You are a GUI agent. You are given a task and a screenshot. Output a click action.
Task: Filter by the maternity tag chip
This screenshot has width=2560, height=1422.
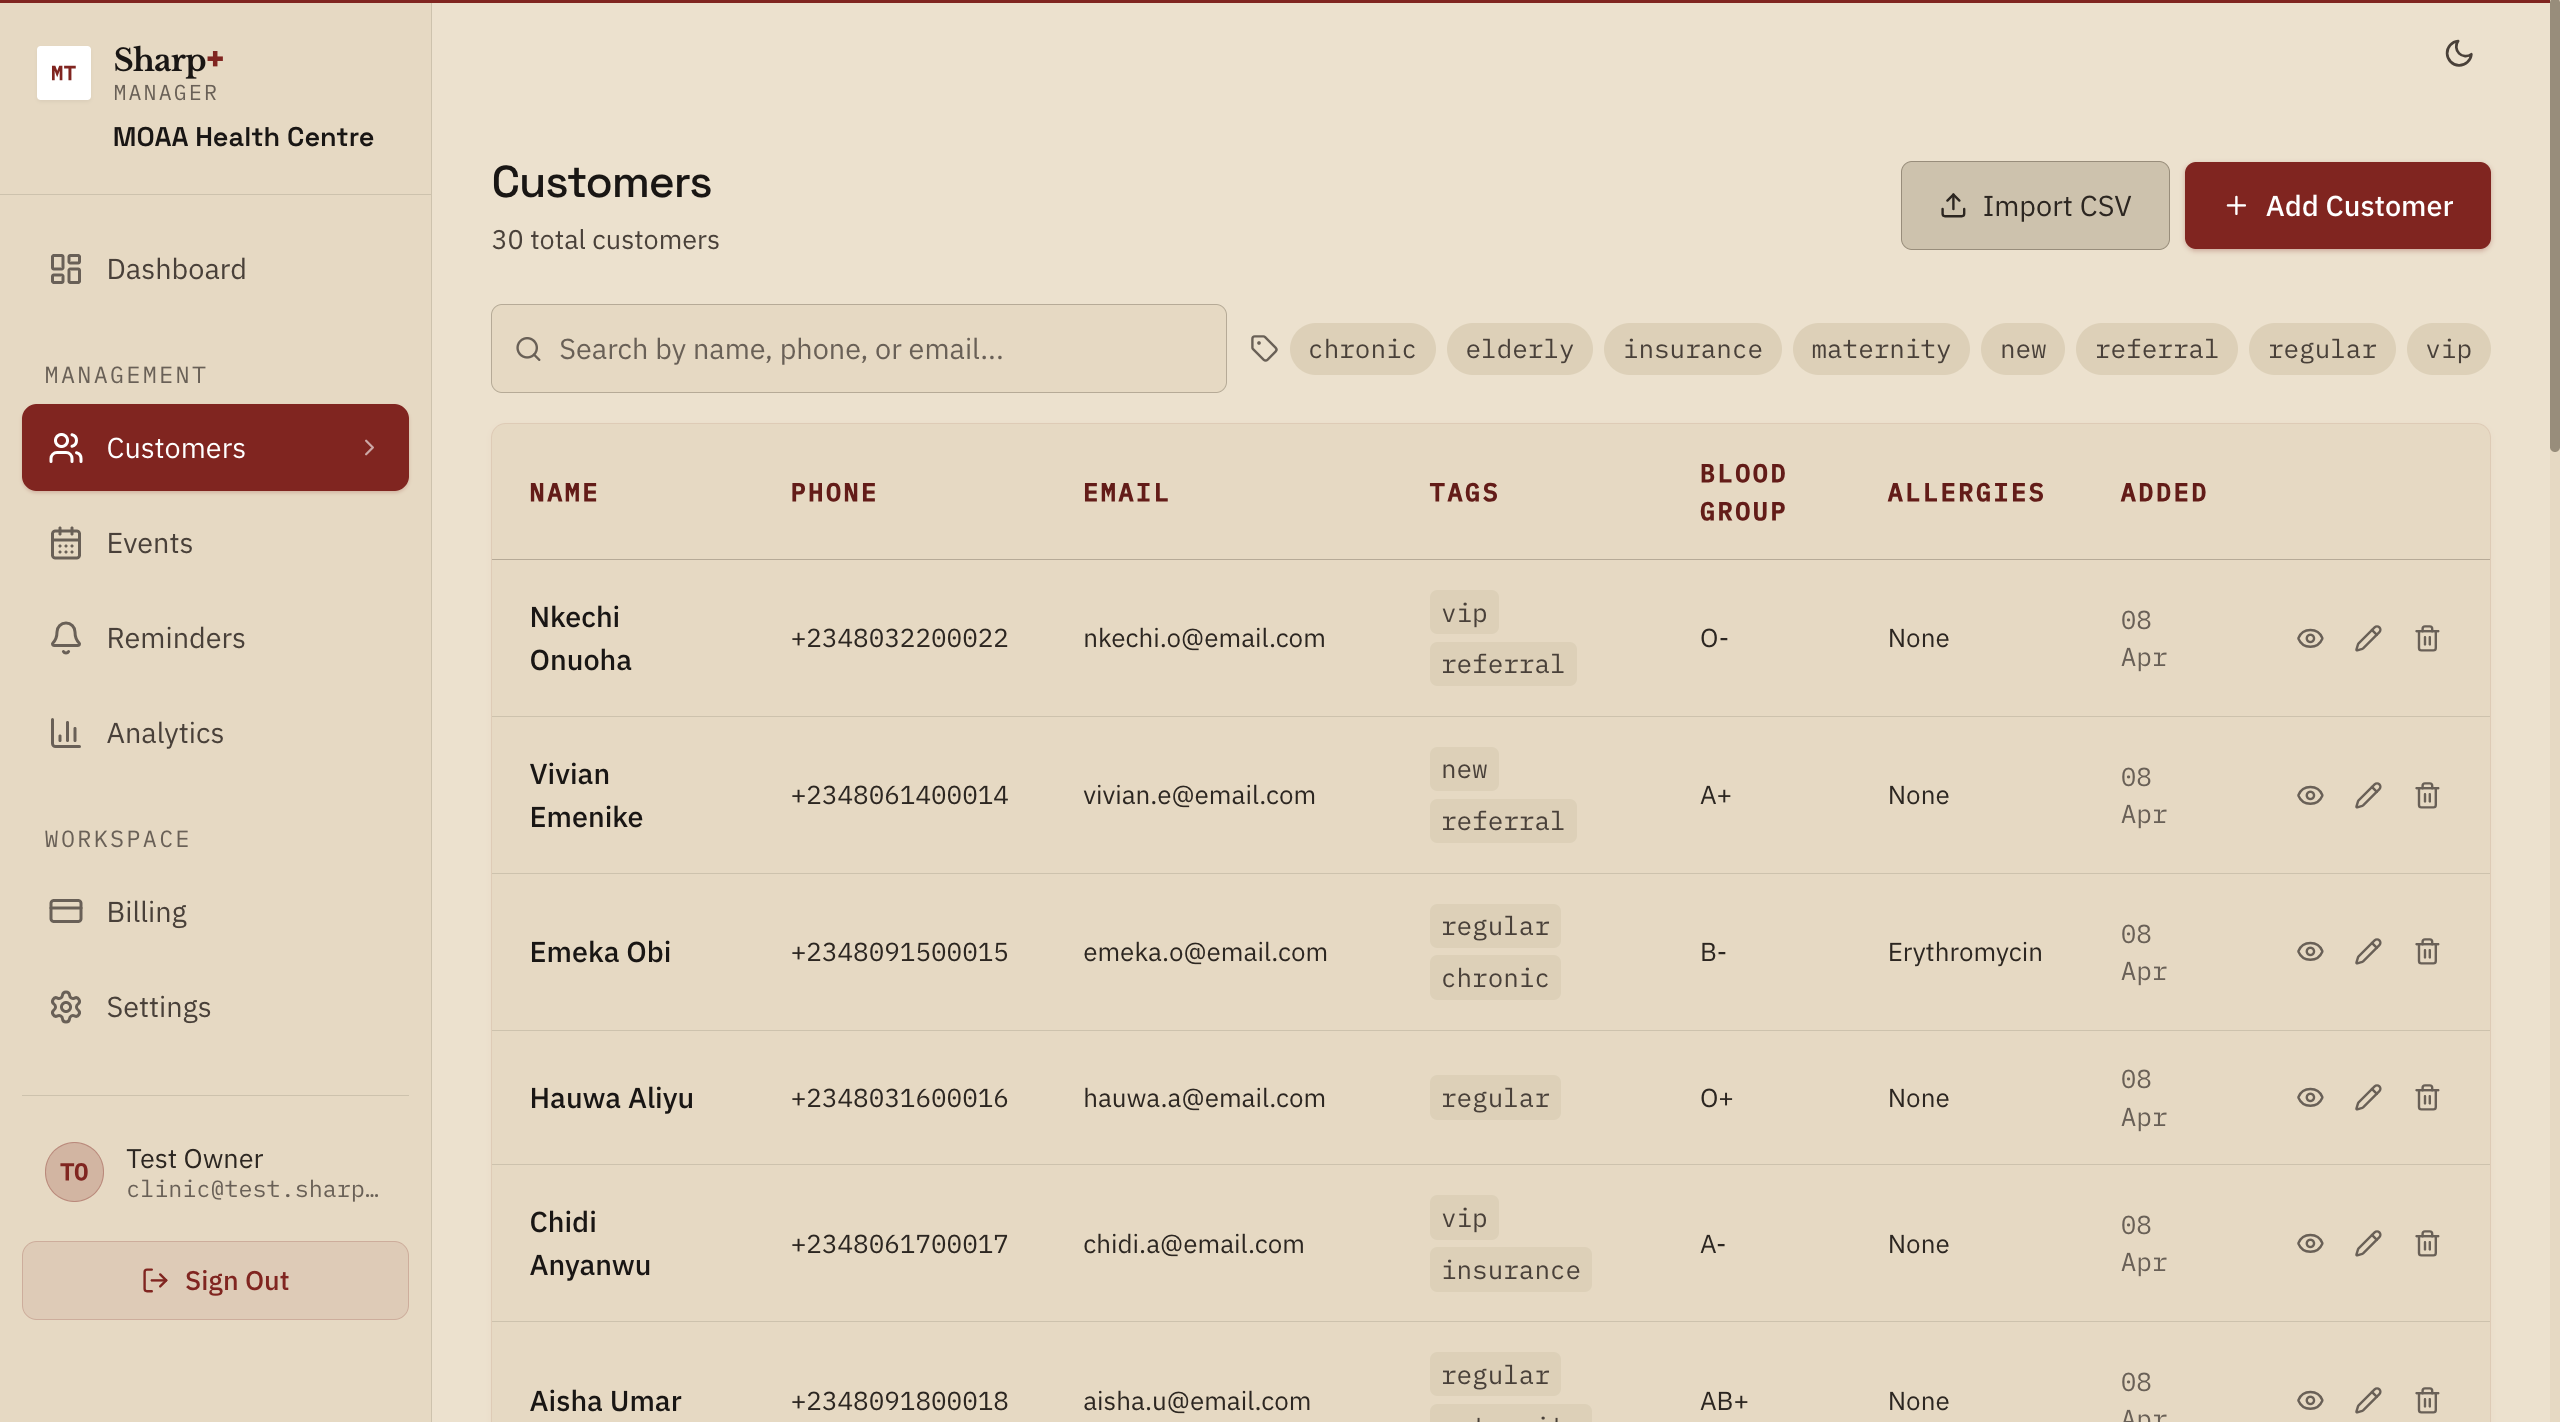[1880, 349]
